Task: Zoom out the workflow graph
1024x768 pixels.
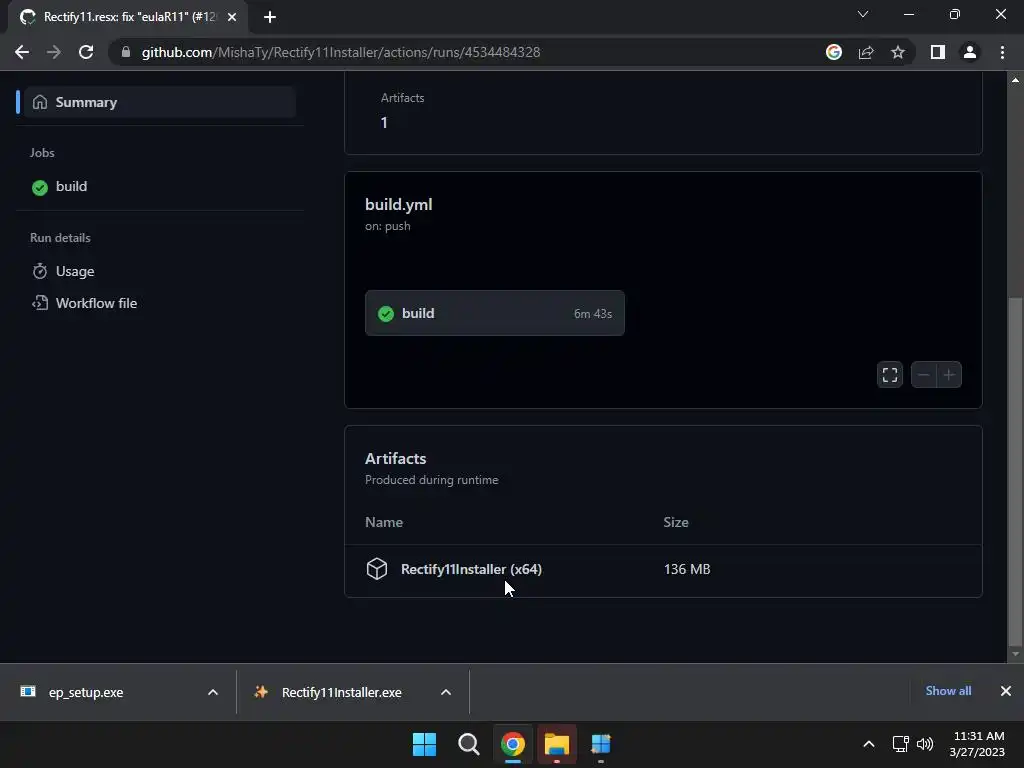Action: (923, 375)
